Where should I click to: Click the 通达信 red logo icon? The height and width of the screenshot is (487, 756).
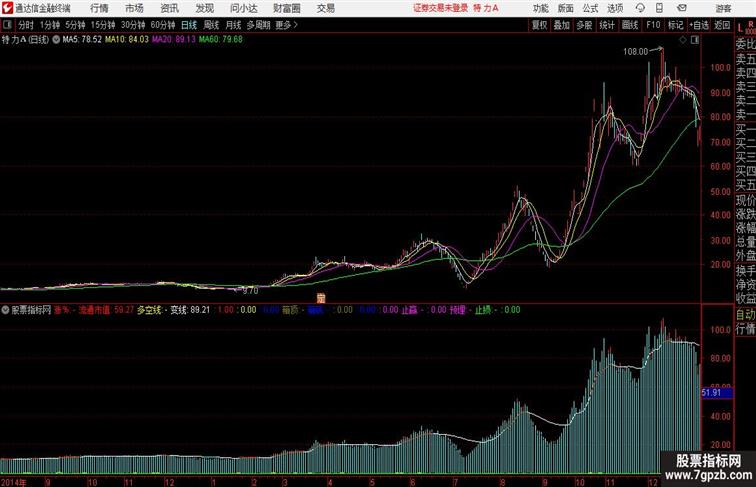coord(7,8)
